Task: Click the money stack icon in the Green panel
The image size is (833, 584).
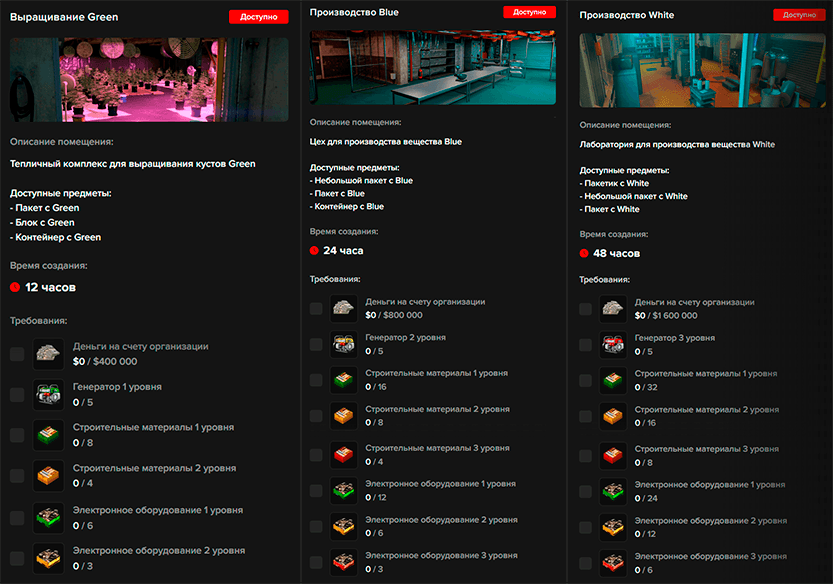Action: click(x=48, y=354)
